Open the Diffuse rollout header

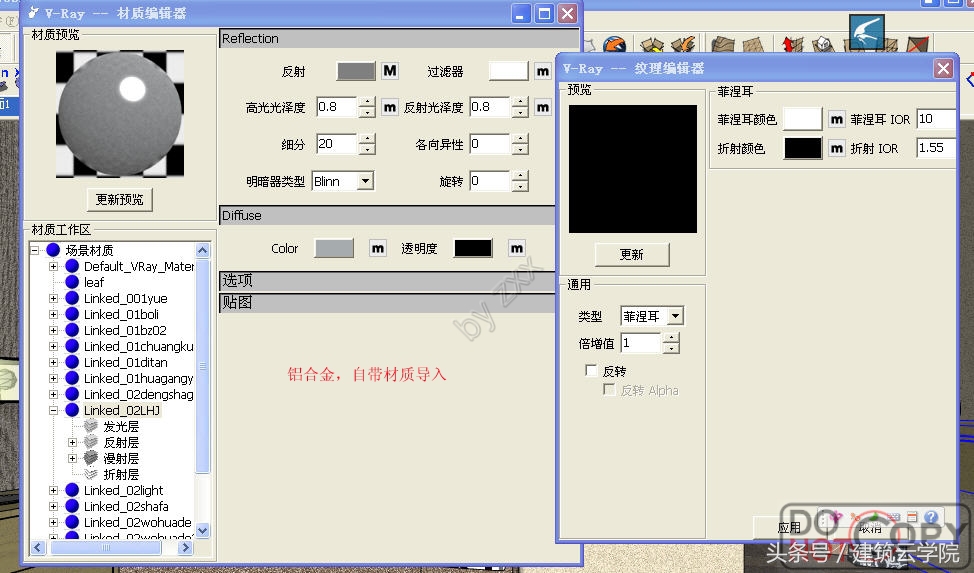pyautogui.click(x=387, y=216)
